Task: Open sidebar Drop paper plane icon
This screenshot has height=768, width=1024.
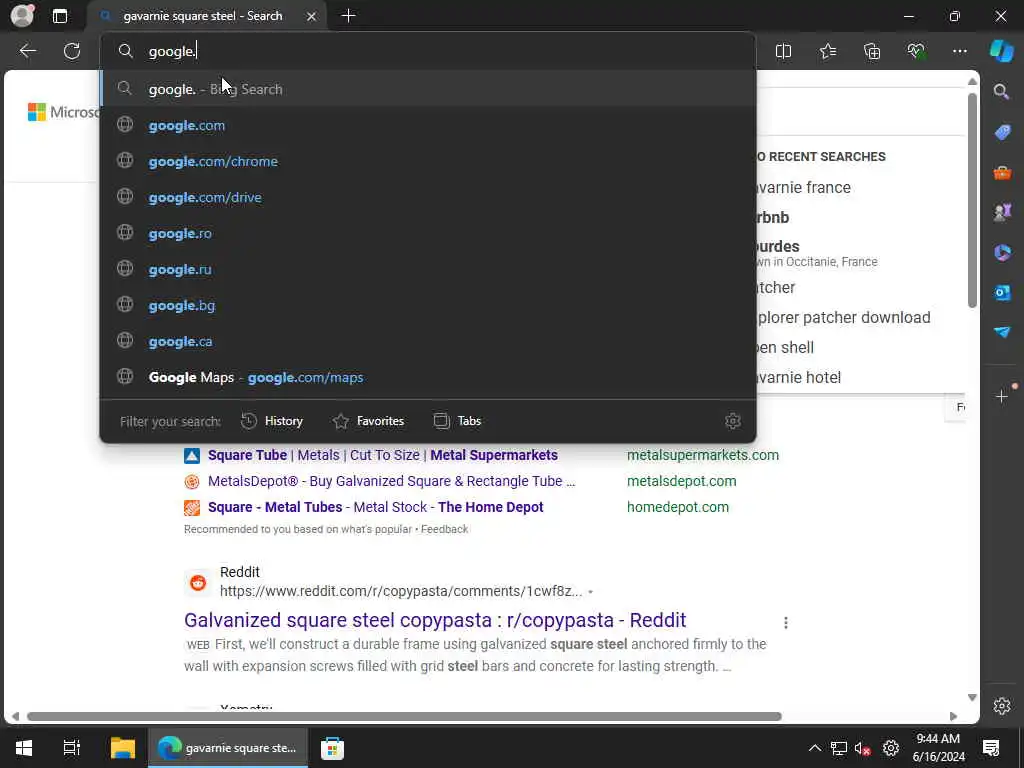Action: pos(1002,332)
